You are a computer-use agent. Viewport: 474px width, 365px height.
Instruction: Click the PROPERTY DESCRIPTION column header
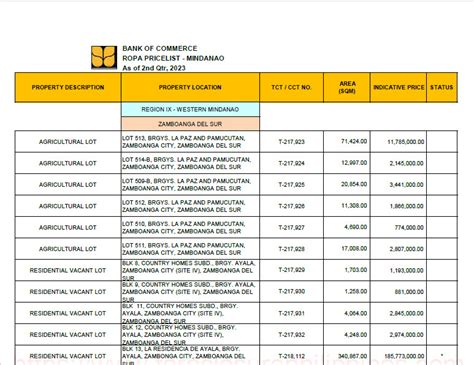point(68,87)
